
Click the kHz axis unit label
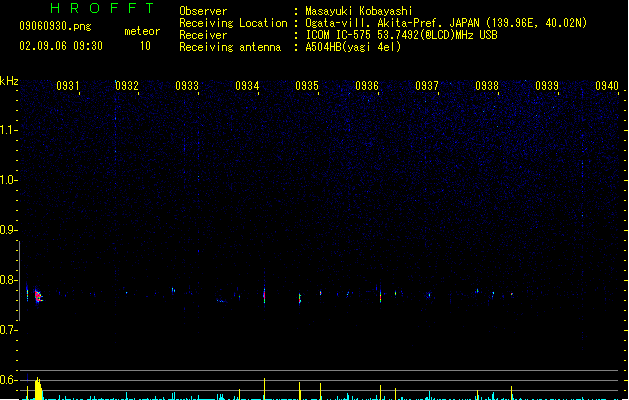pos(9,81)
